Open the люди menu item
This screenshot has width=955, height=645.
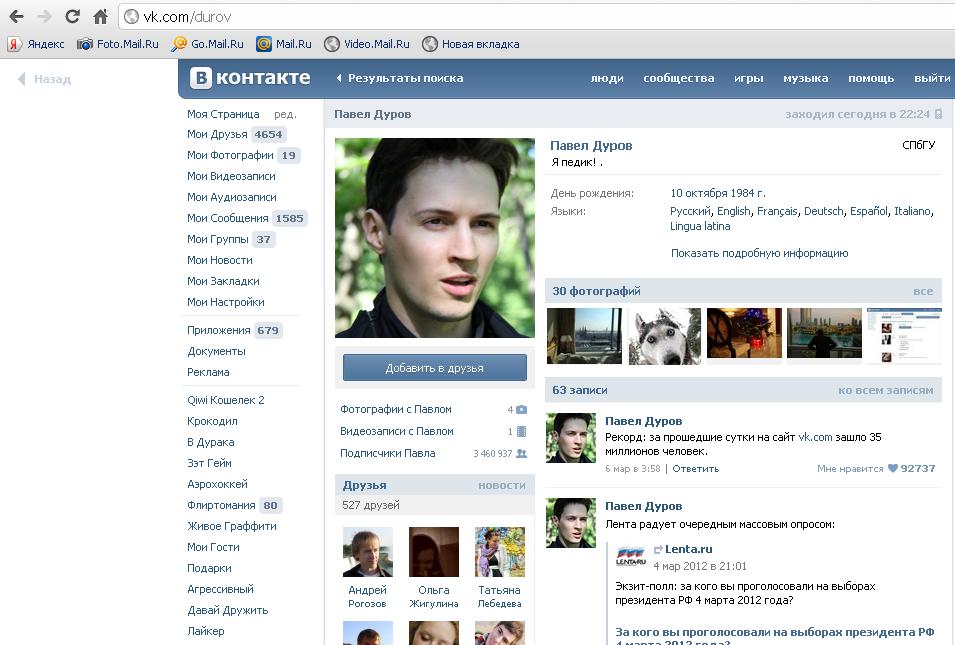pyautogui.click(x=607, y=78)
